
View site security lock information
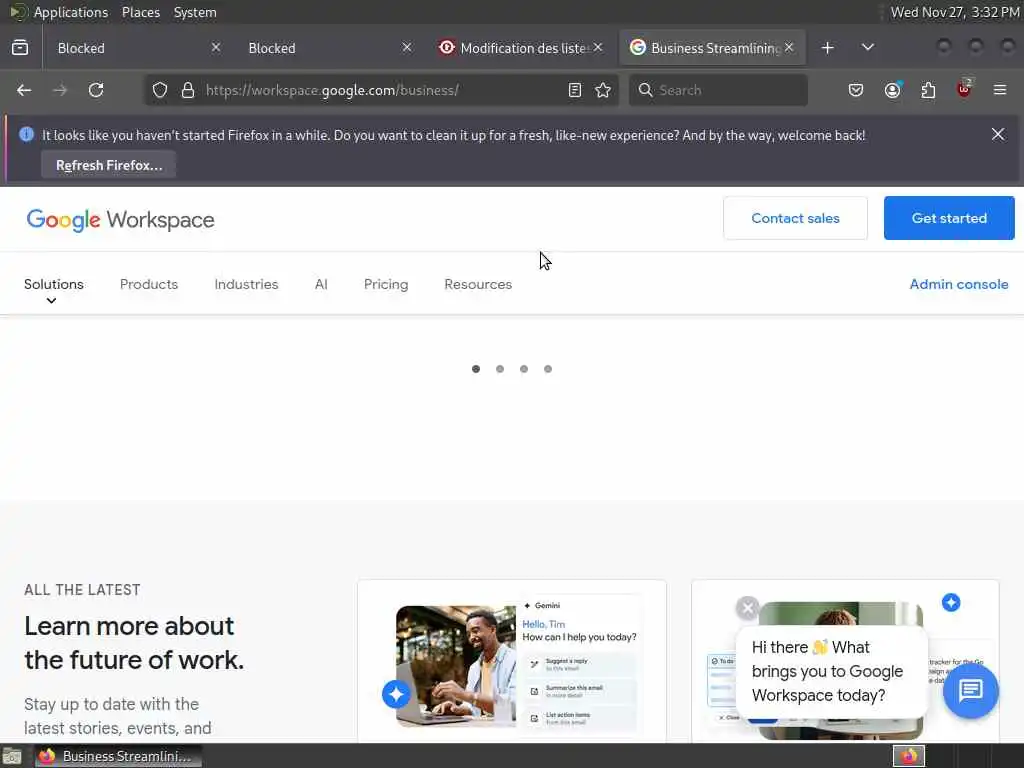click(x=188, y=90)
